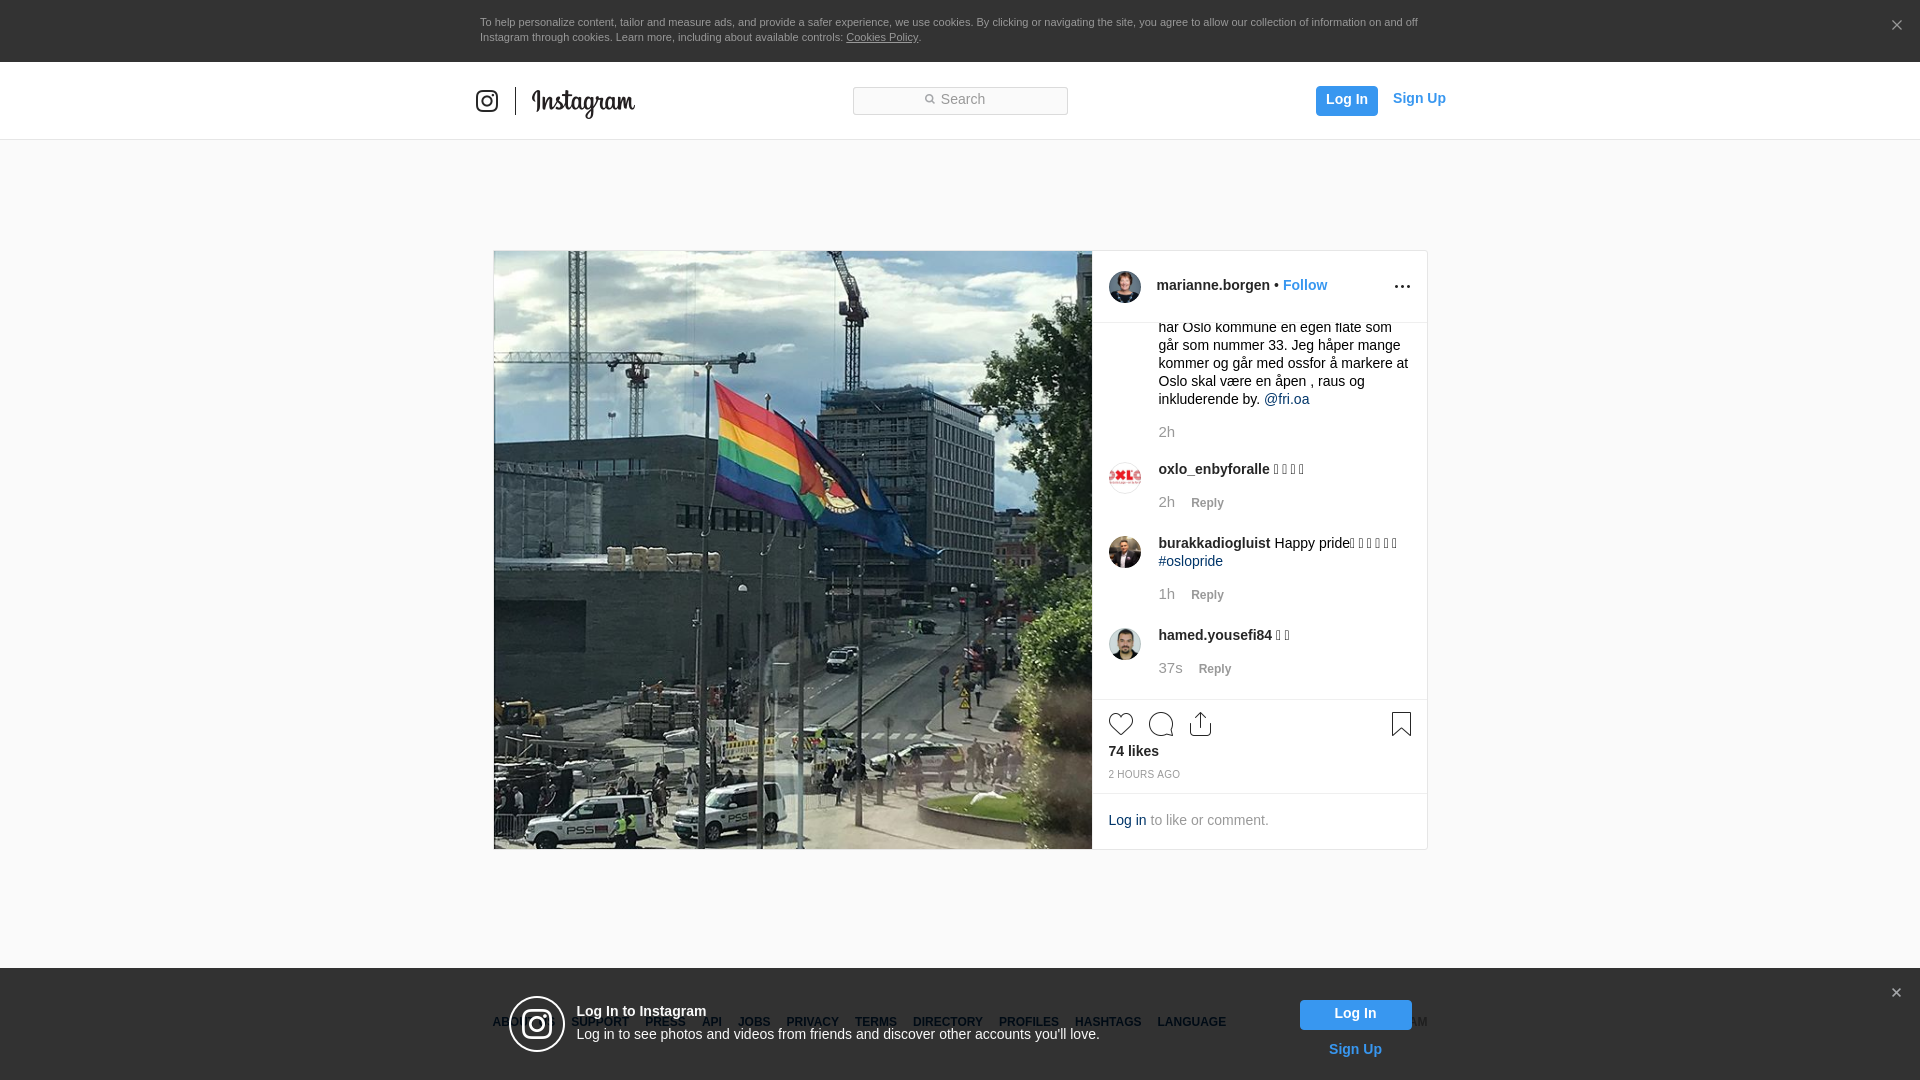Open oxlo_enbyforalle username
Screen dimensions: 1920x1080
1214,469
